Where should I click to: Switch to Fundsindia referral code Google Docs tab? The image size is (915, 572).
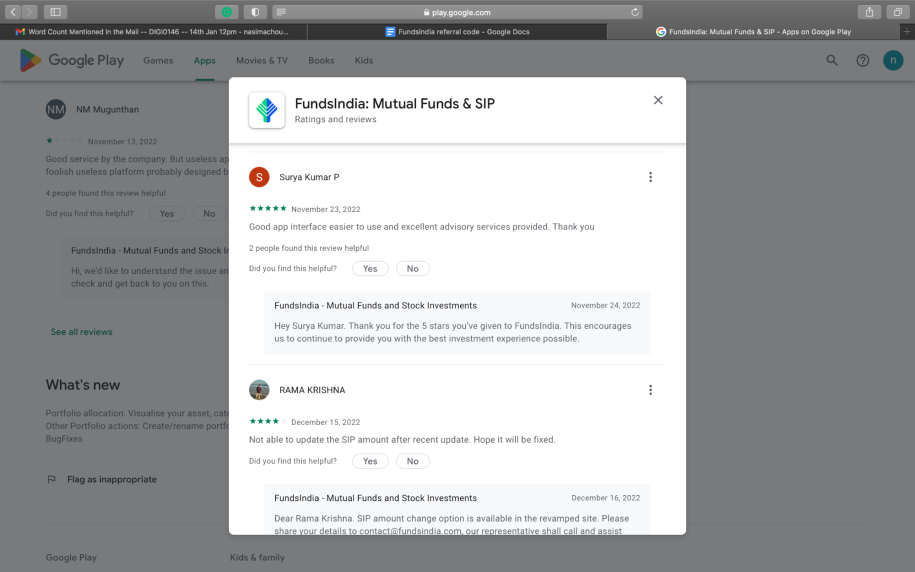458,32
